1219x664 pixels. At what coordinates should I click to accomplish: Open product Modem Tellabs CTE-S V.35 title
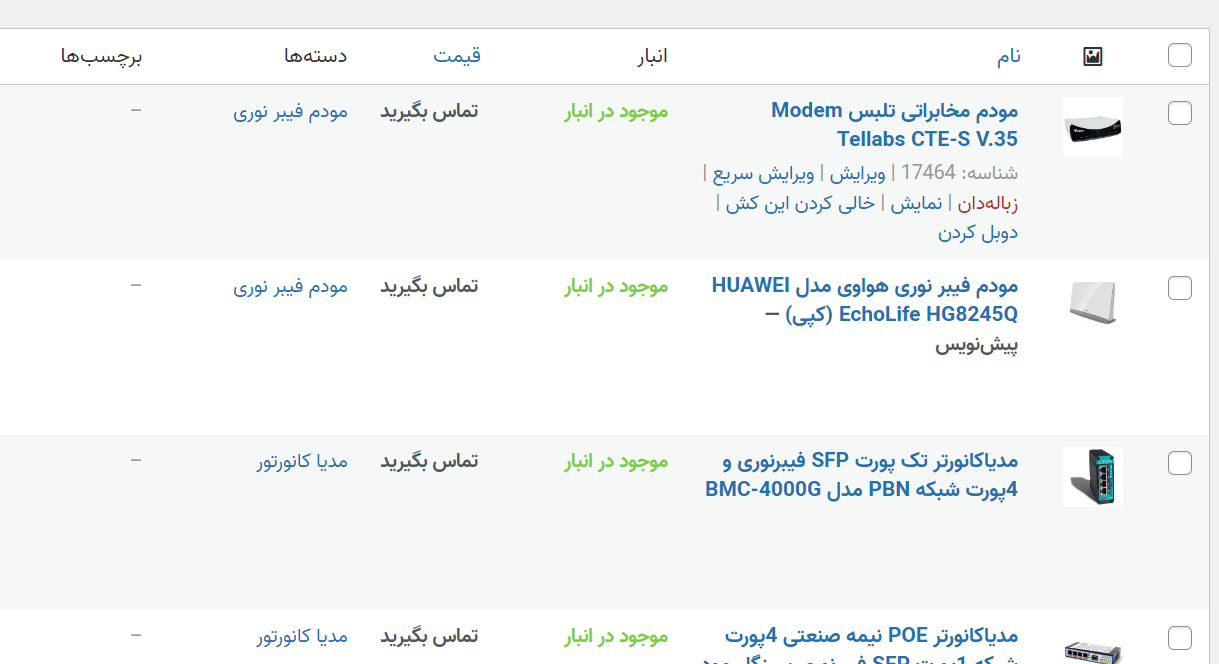894,125
